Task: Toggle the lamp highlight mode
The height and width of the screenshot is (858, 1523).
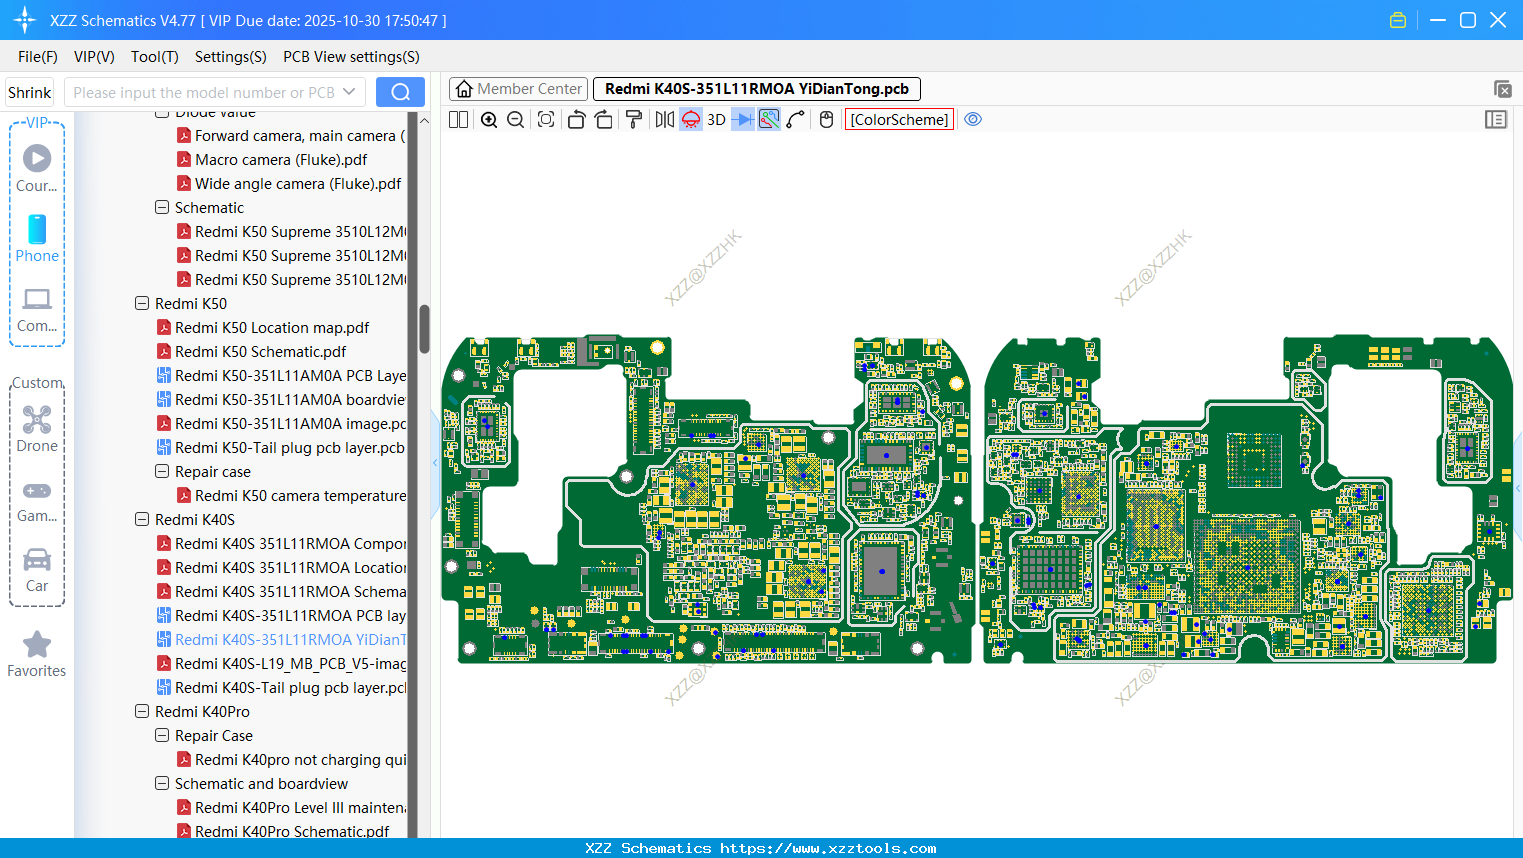Action: pos(690,119)
